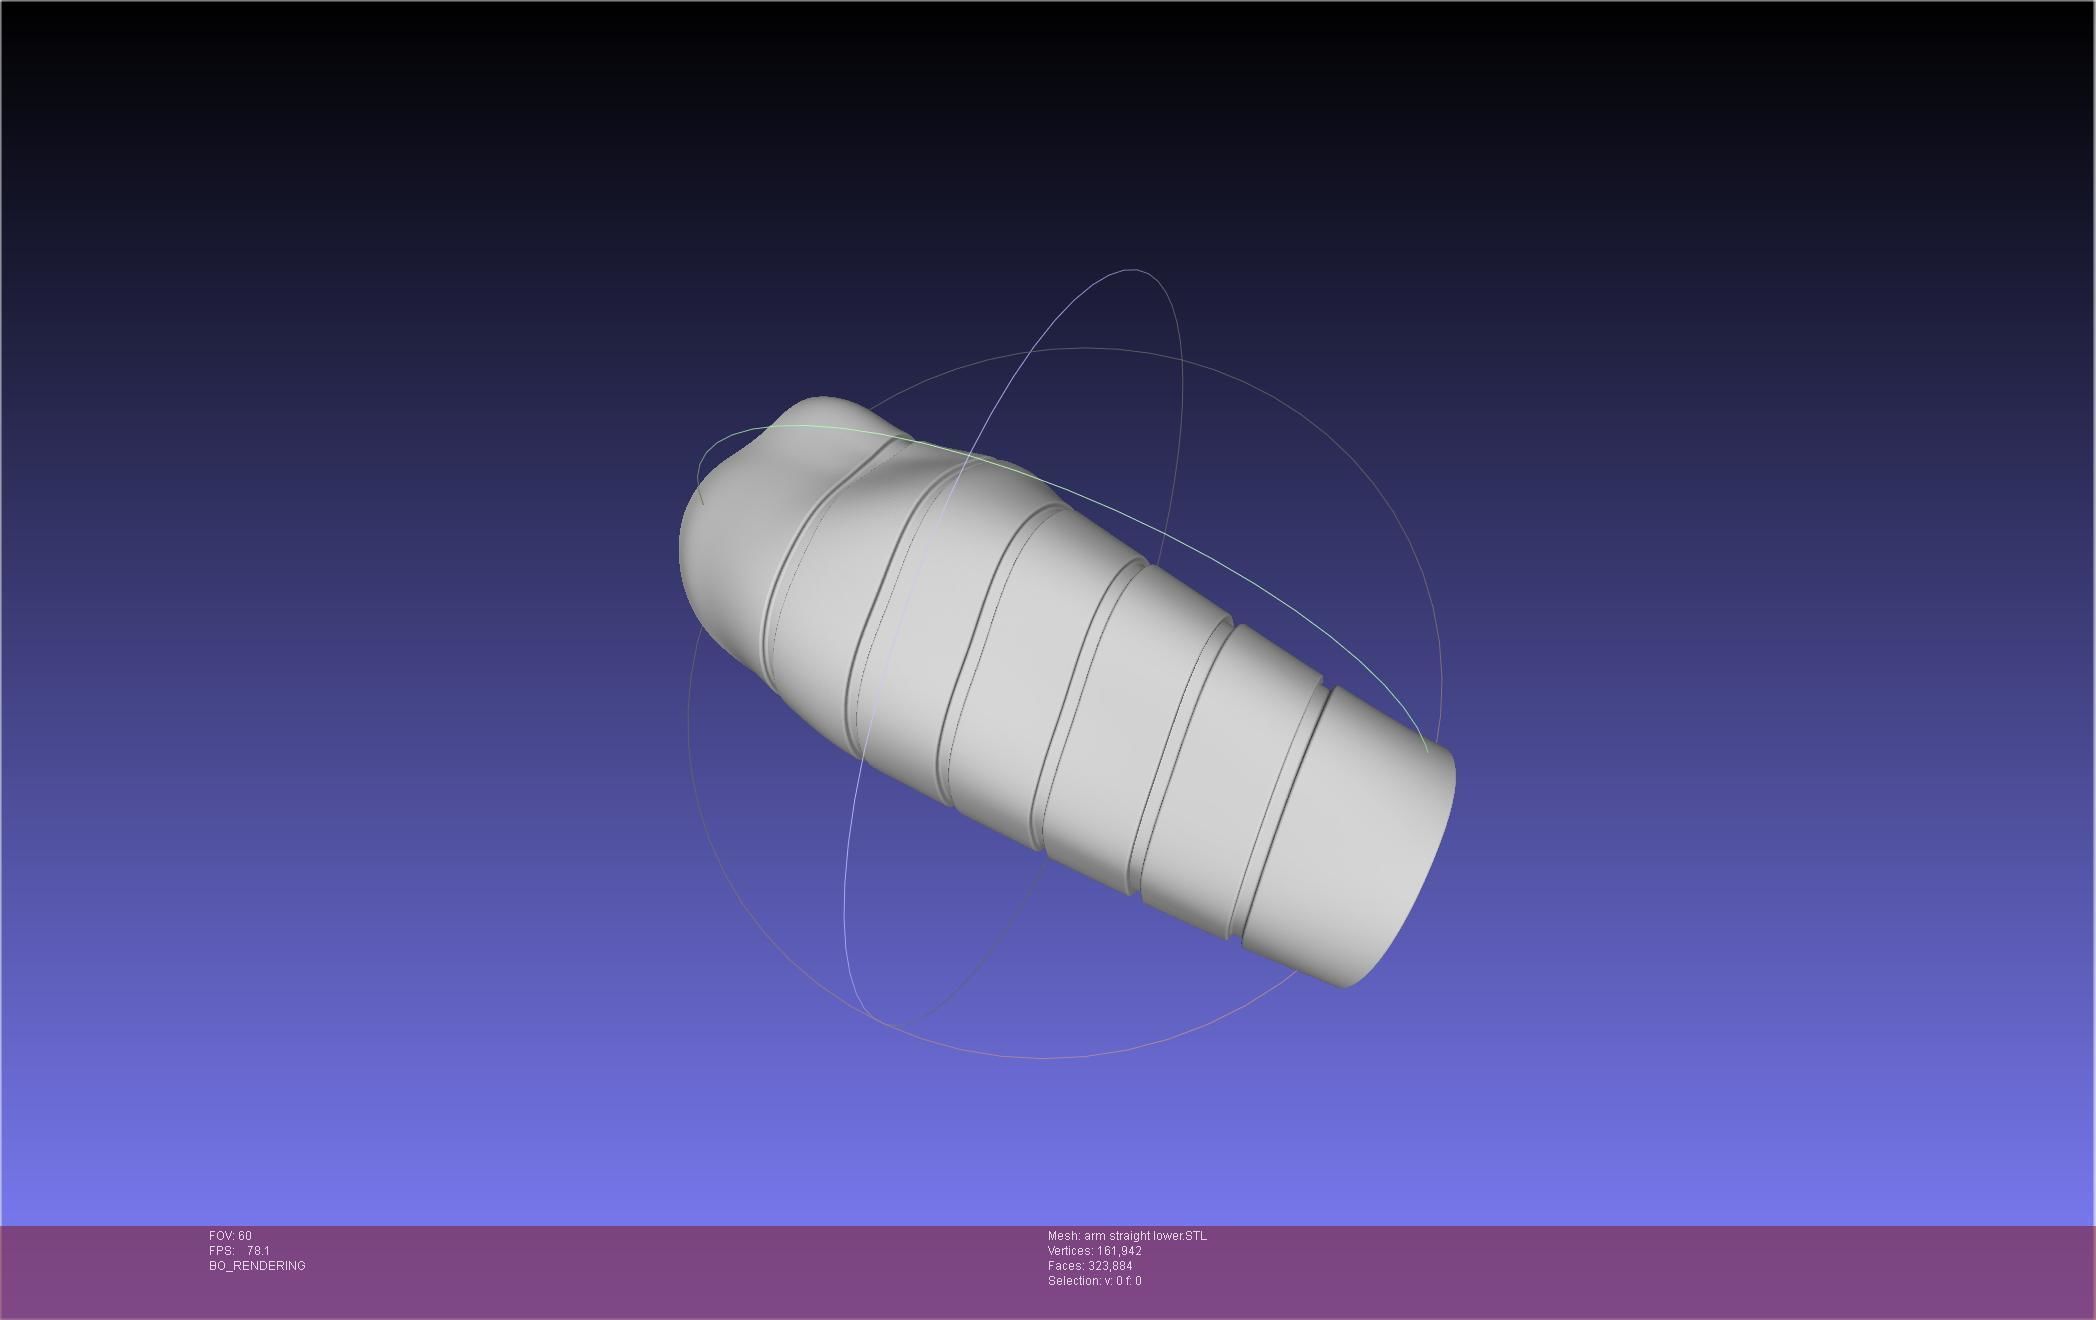Click the Selection: v: 0 f: 0 line
Screen dimensions: 2096x1320
1095,1281
